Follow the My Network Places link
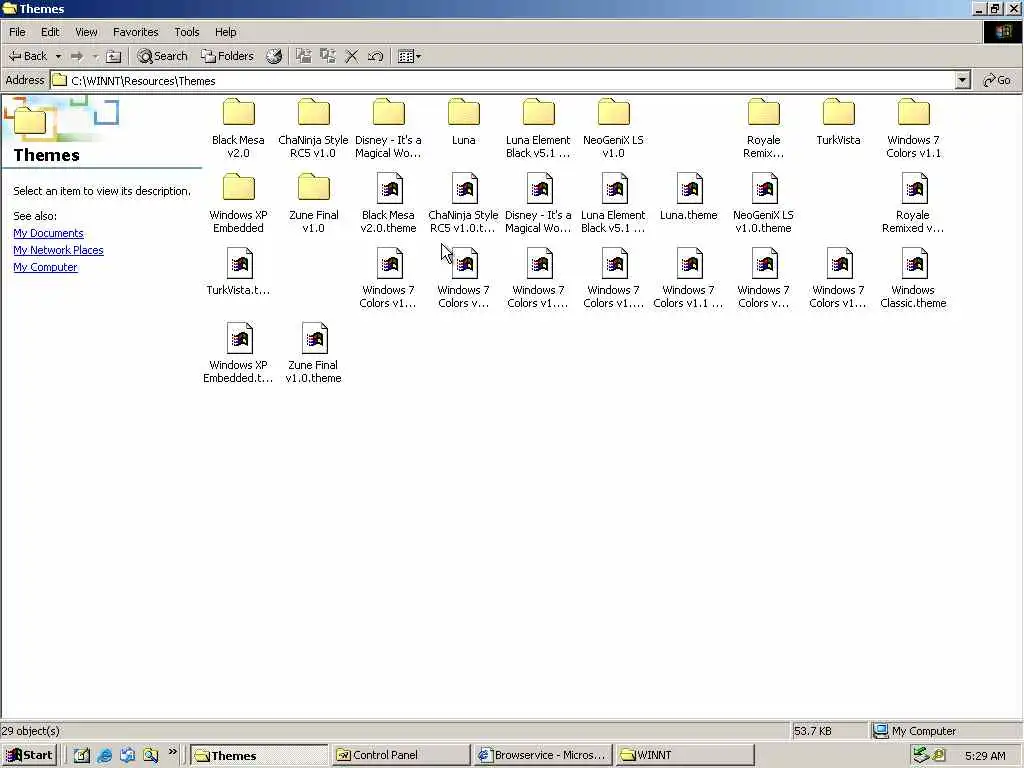 pos(58,250)
